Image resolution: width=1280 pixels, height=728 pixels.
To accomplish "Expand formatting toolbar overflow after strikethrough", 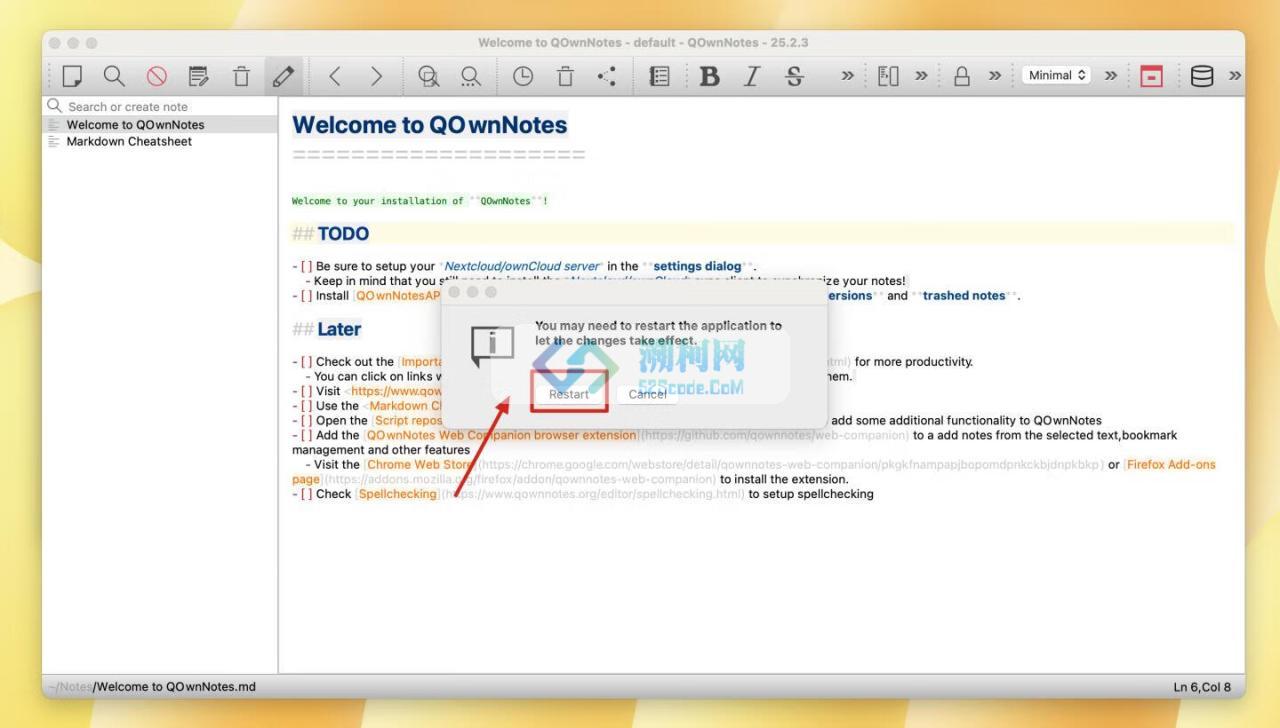I will coord(847,76).
